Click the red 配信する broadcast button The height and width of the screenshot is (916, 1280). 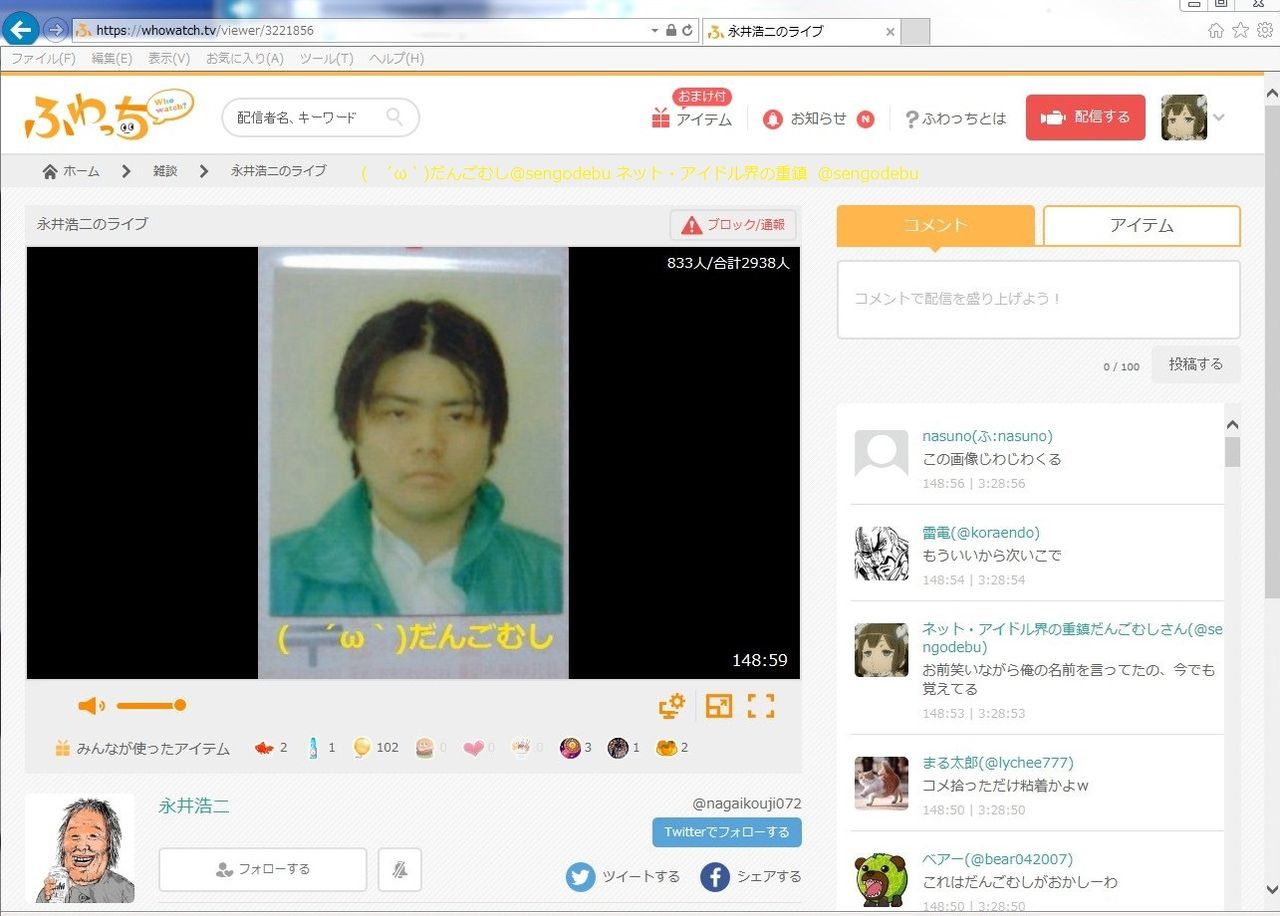[x=1085, y=116]
